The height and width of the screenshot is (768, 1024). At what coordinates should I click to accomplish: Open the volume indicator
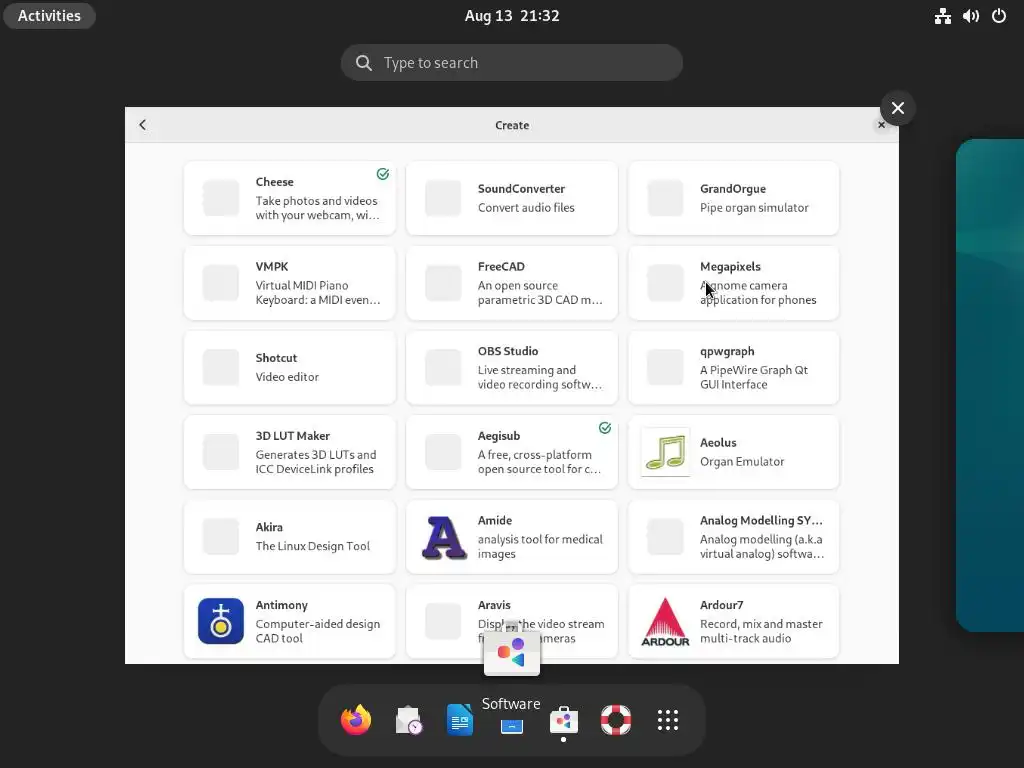[x=970, y=16]
